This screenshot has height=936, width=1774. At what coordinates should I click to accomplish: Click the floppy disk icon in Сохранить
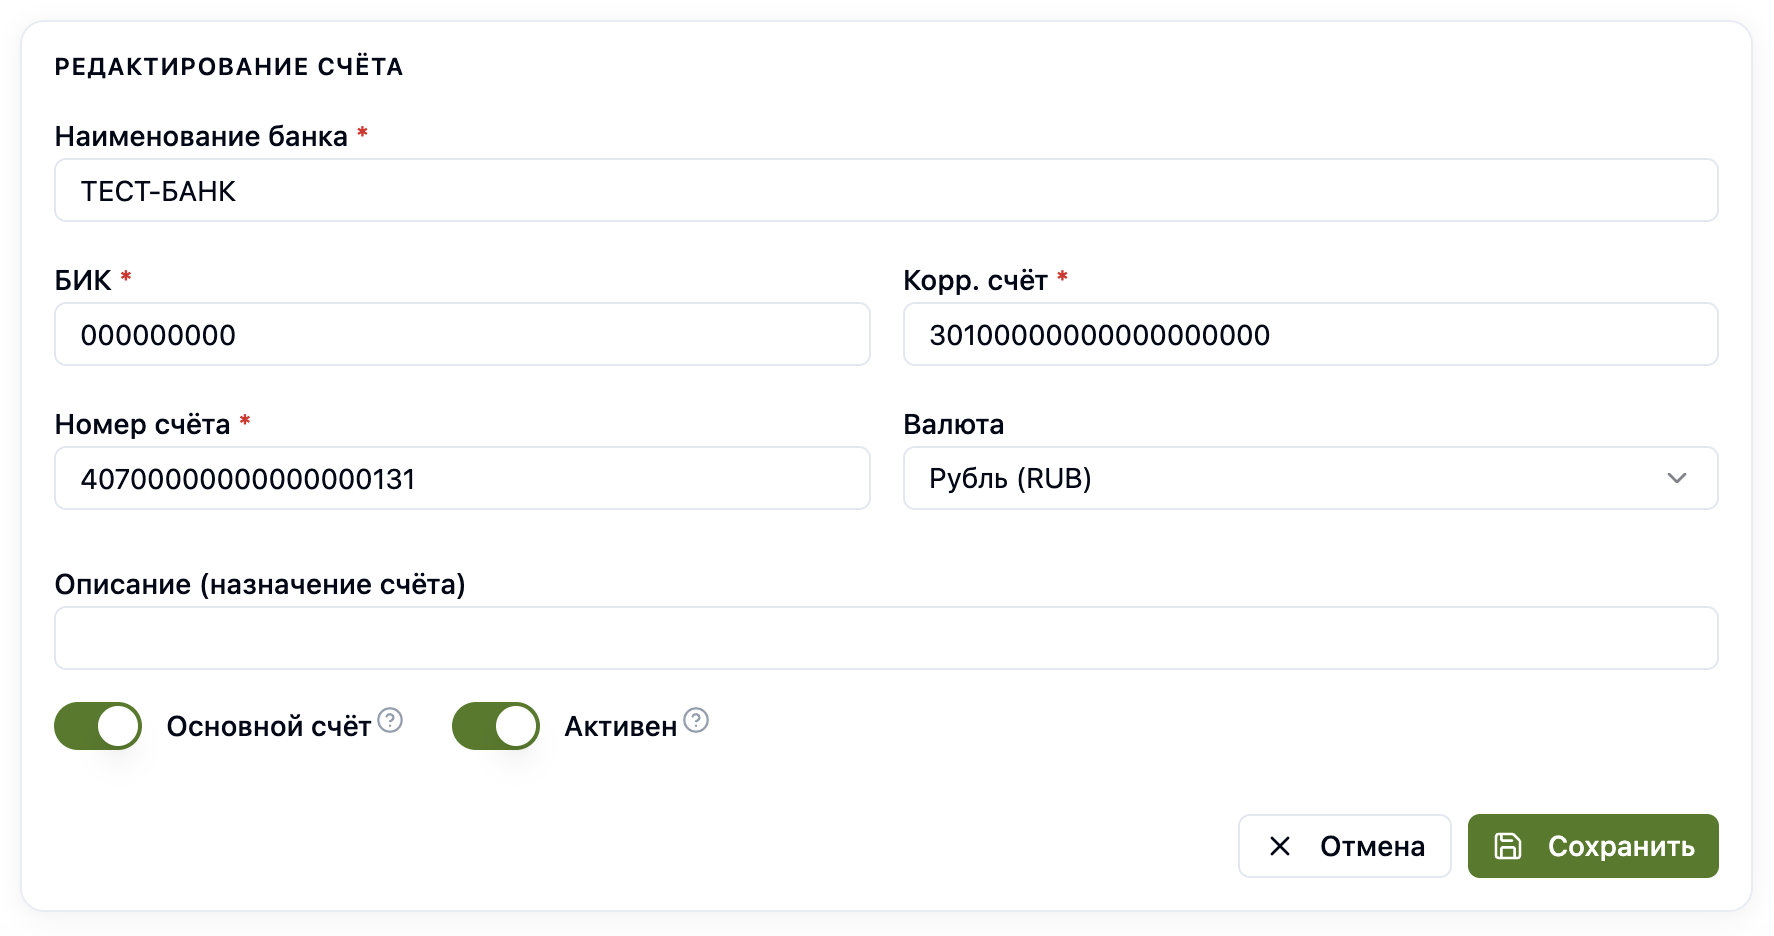tap(1507, 846)
